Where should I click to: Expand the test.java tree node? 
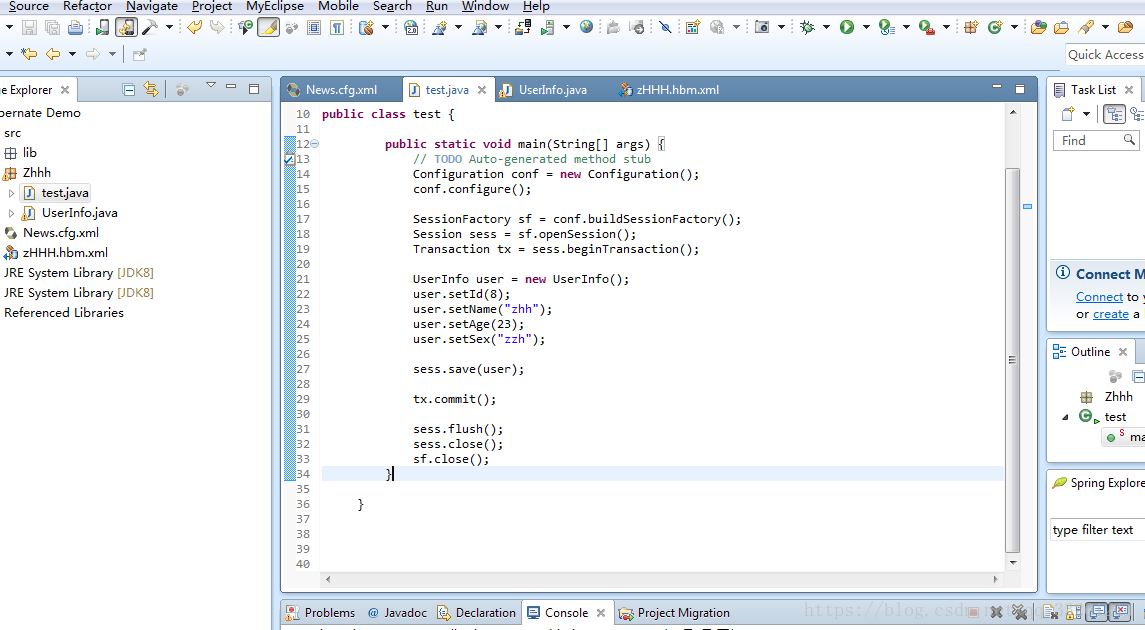pyautogui.click(x=11, y=193)
